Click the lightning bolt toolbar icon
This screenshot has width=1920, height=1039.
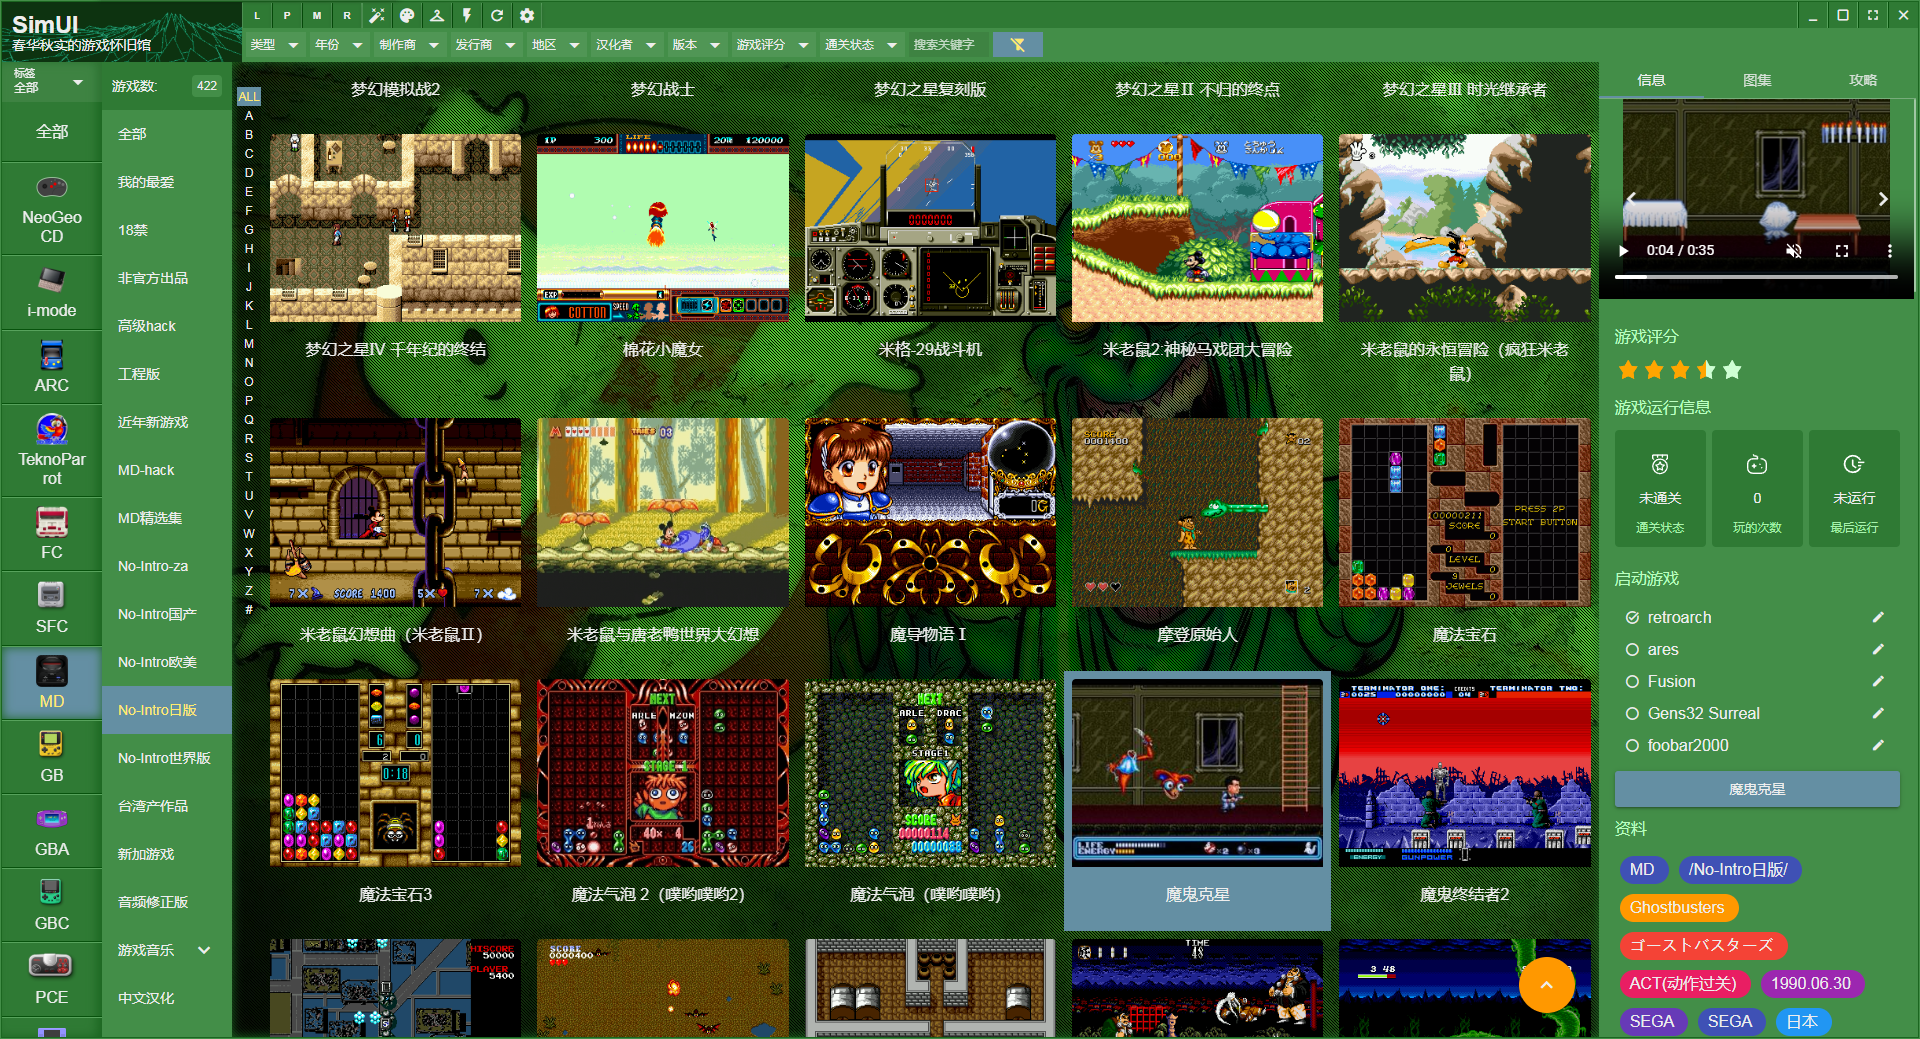point(467,15)
